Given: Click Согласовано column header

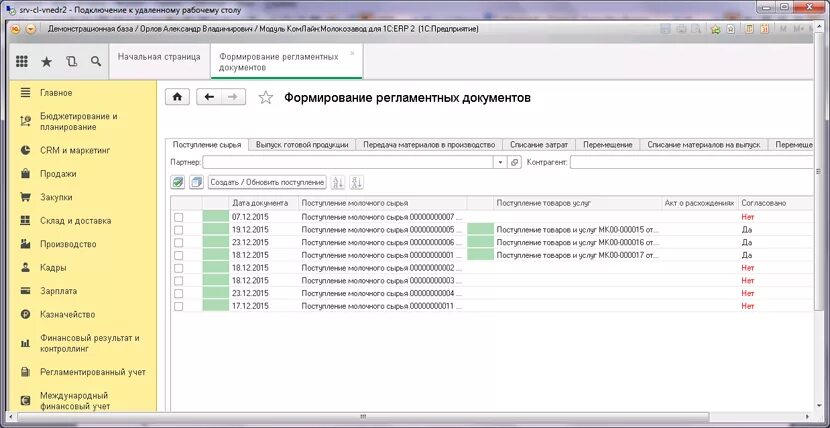Looking at the screenshot, I should coord(775,203).
